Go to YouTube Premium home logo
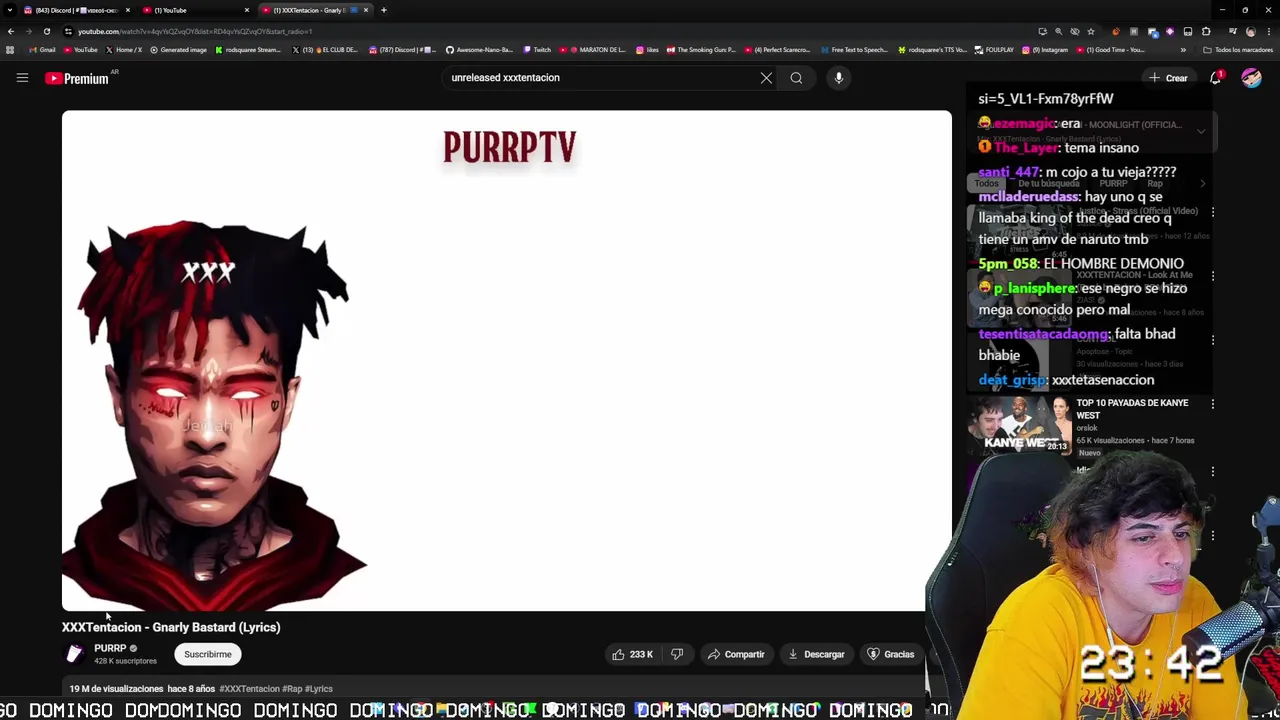The width and height of the screenshot is (1280, 720). [x=77, y=78]
